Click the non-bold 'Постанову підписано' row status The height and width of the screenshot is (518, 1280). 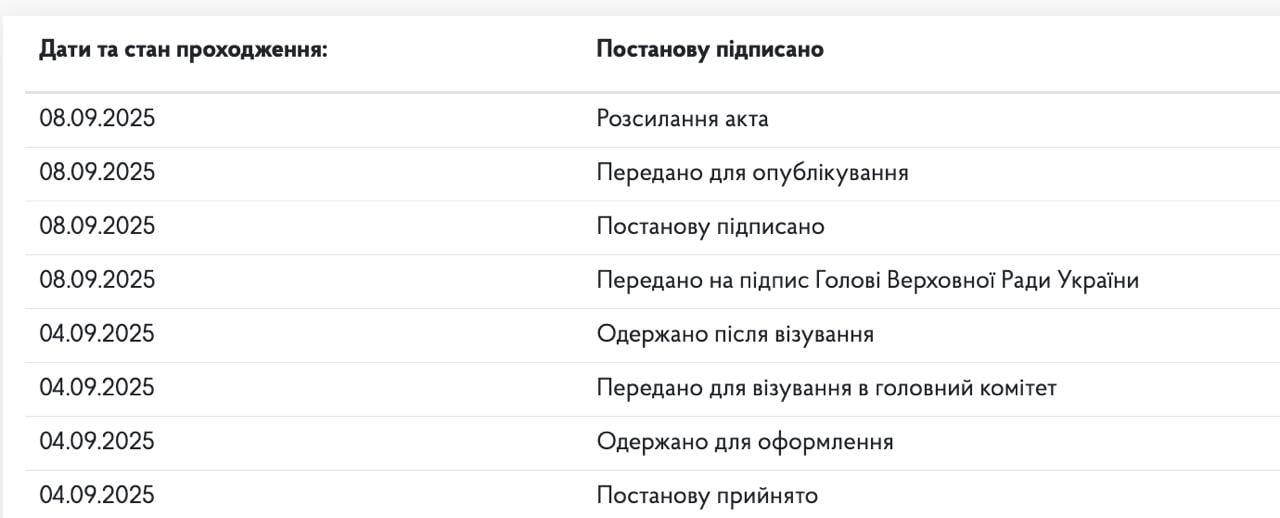710,227
